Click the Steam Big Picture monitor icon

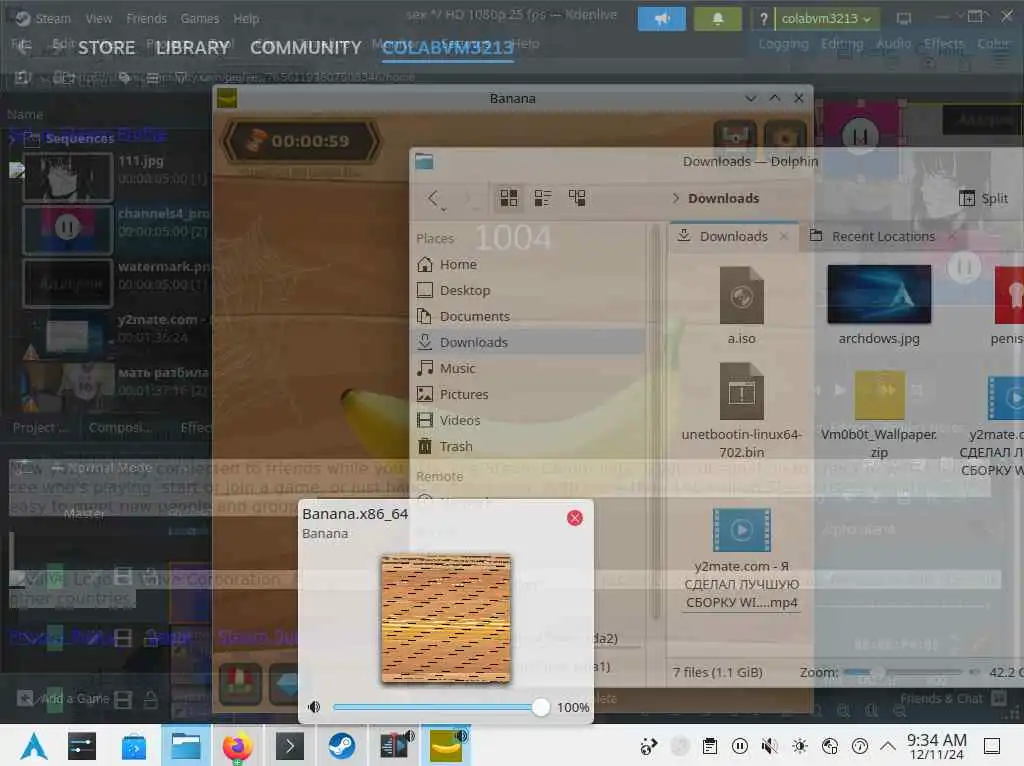click(x=904, y=18)
